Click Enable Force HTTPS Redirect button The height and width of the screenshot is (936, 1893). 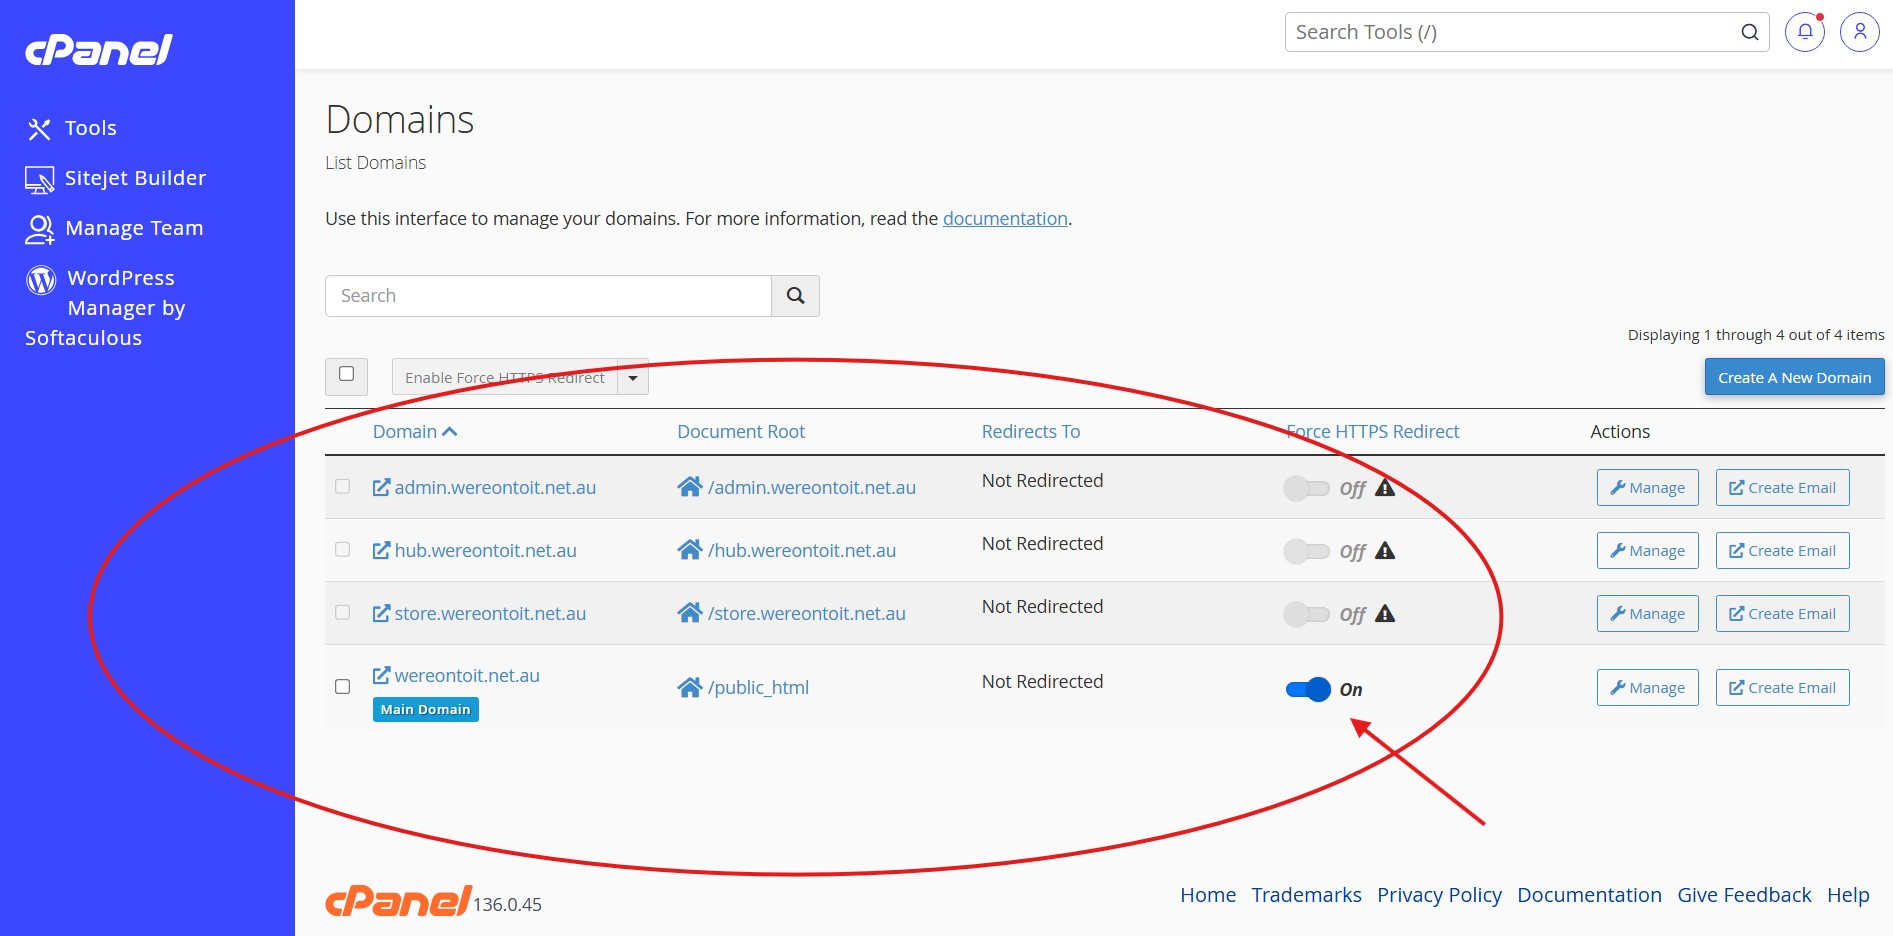click(x=505, y=377)
